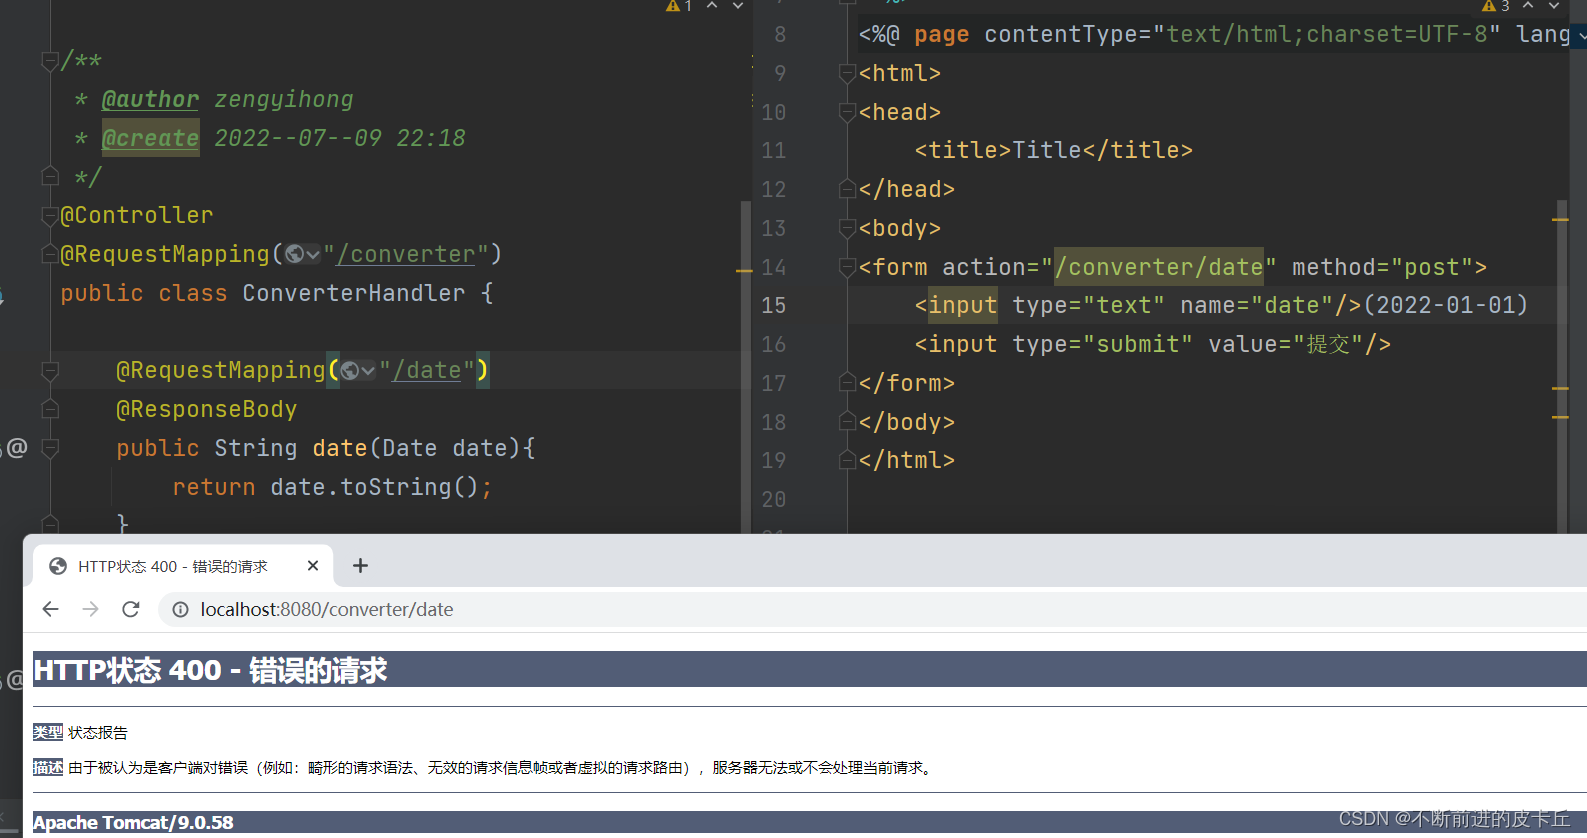
Task: Collapse the <body> tag fold
Action: [x=847, y=228]
